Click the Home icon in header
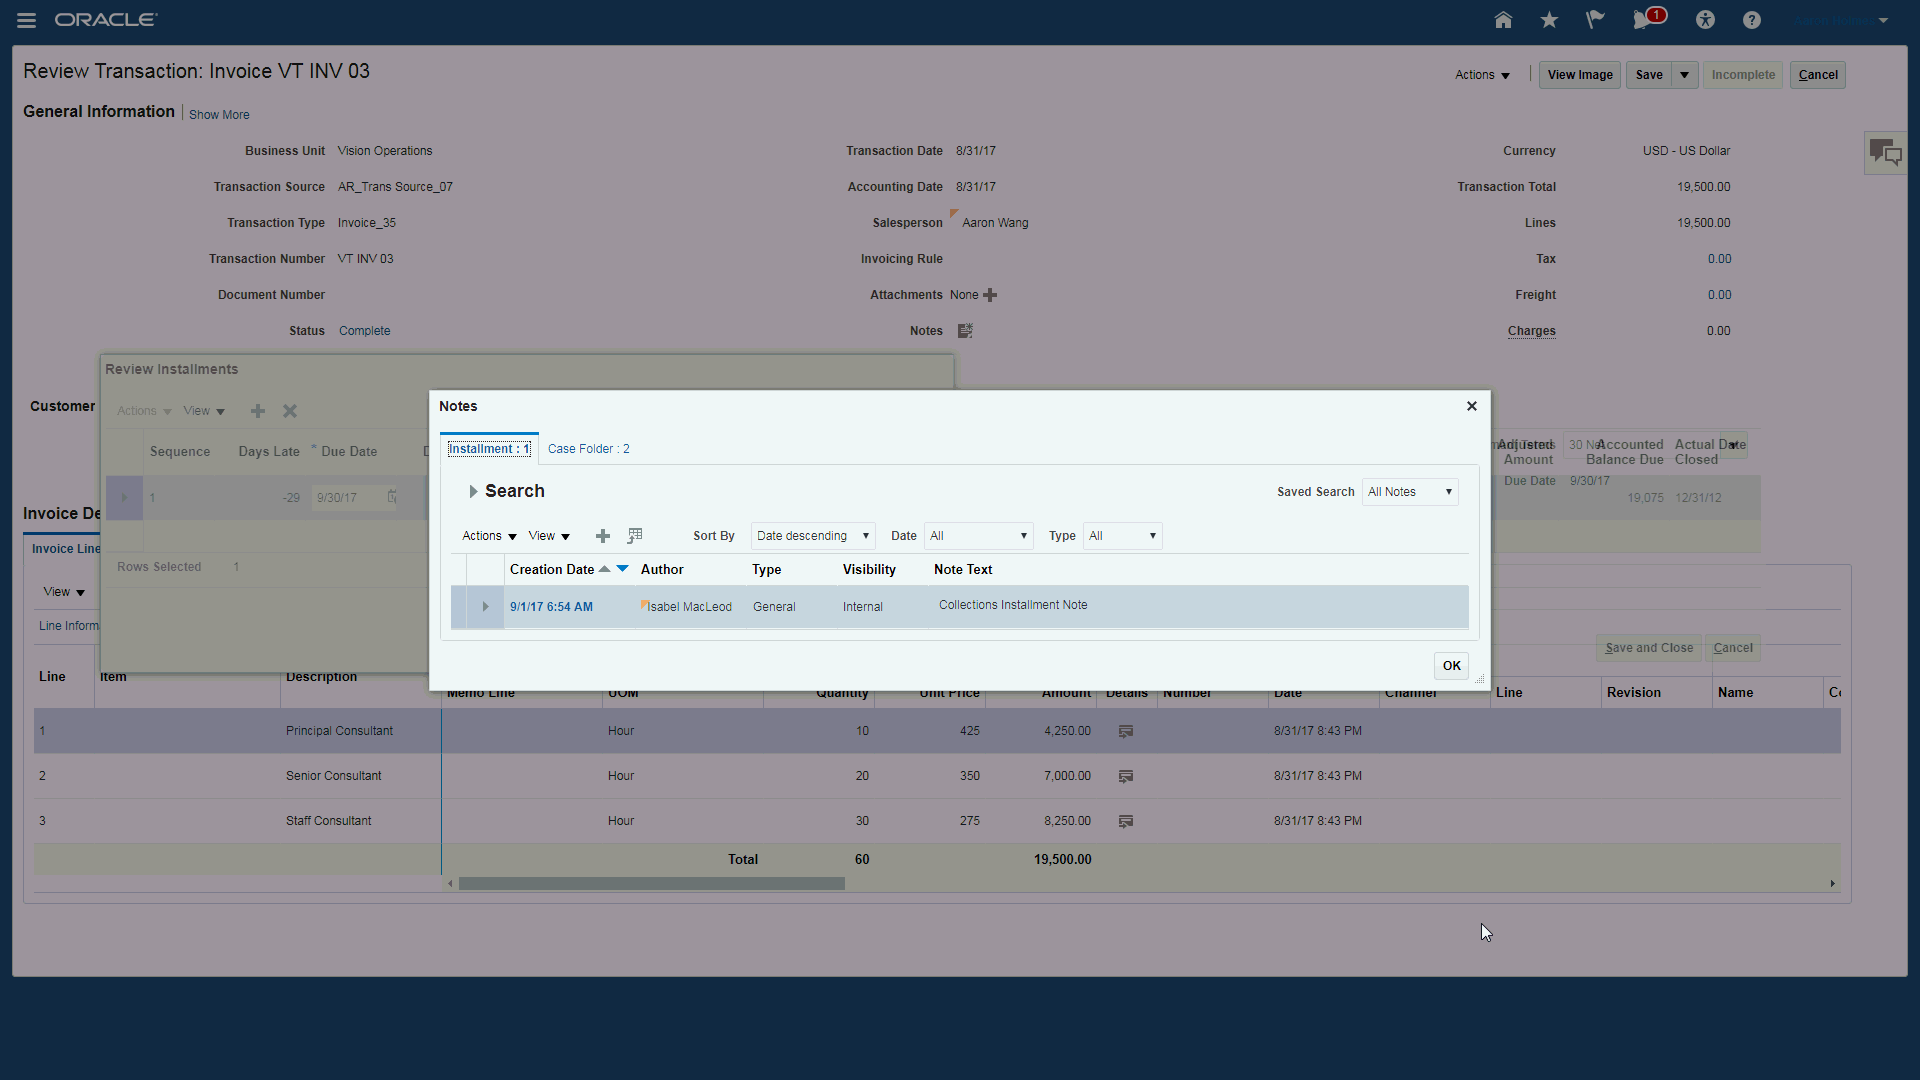 click(x=1503, y=20)
